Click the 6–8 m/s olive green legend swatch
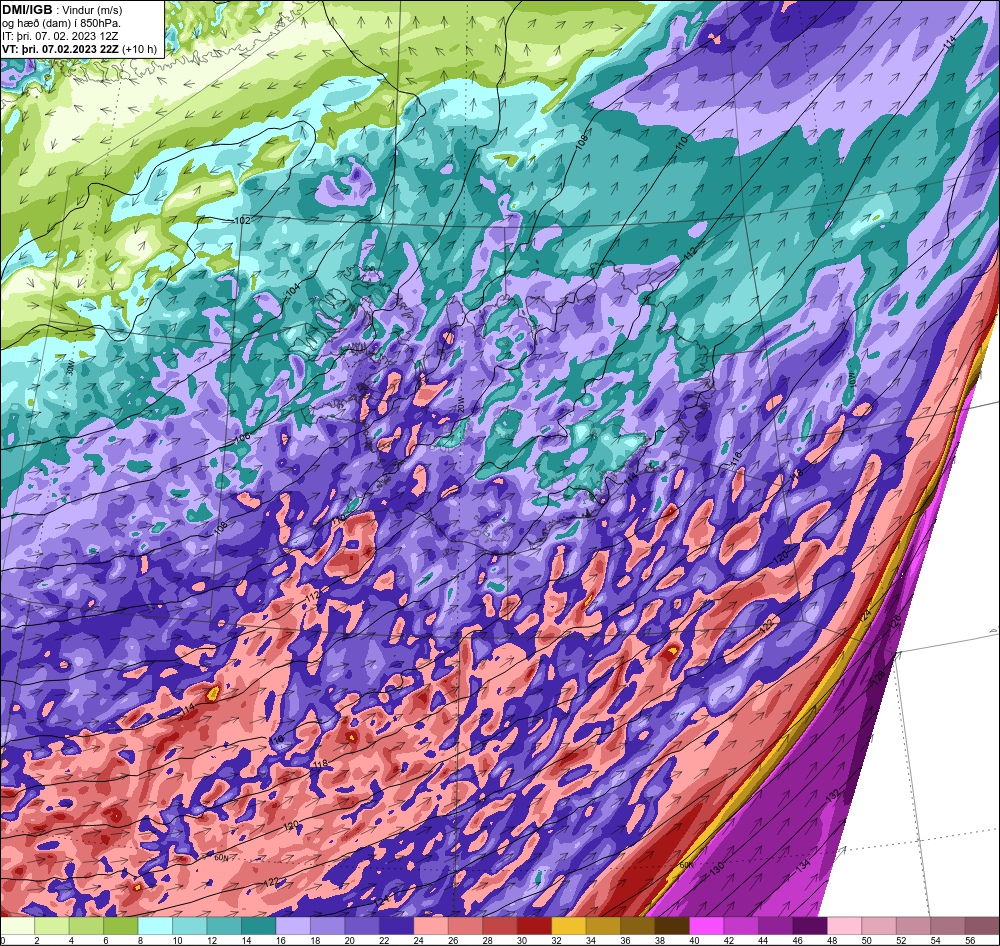Screen dimensions: 1000x946 [x=121, y=926]
